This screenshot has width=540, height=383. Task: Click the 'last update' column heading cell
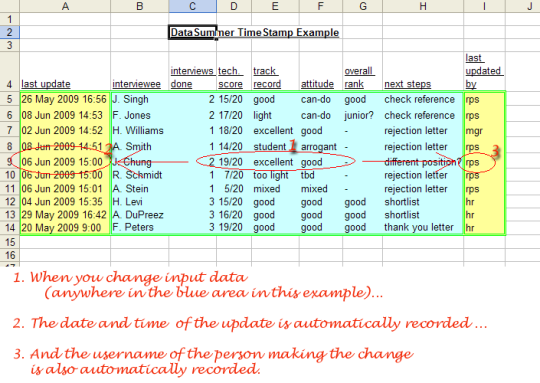coord(65,72)
